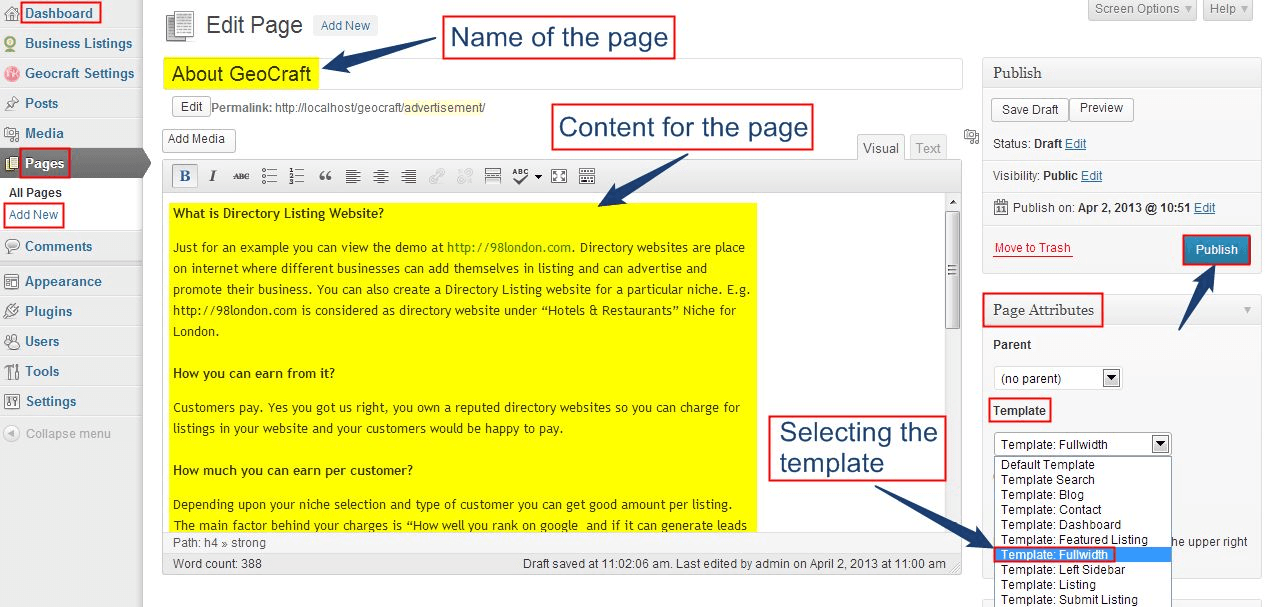1269x607 pixels.
Task: Enter distraction-free fullscreen mode
Action: pyautogui.click(x=559, y=176)
